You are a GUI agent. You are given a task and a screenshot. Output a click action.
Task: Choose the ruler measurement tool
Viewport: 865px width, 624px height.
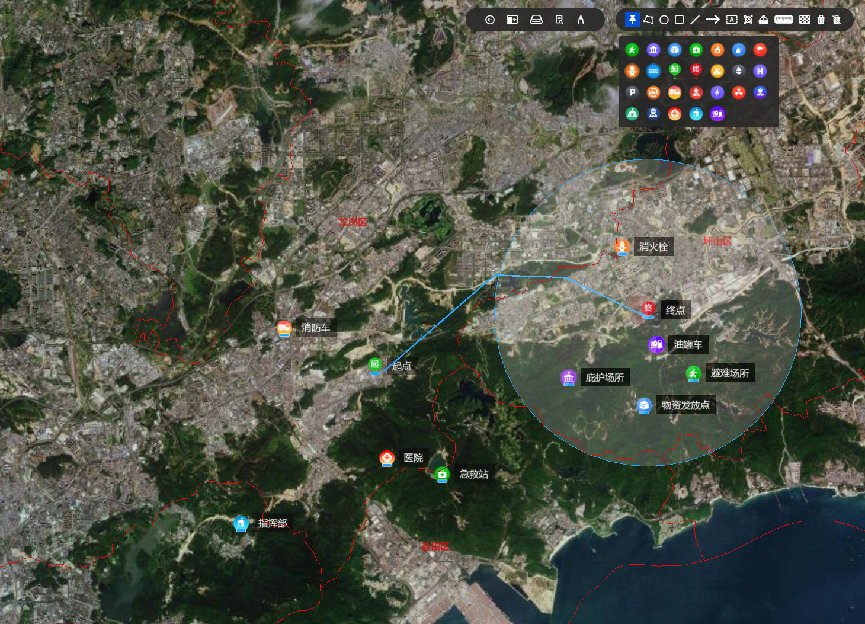(783, 20)
